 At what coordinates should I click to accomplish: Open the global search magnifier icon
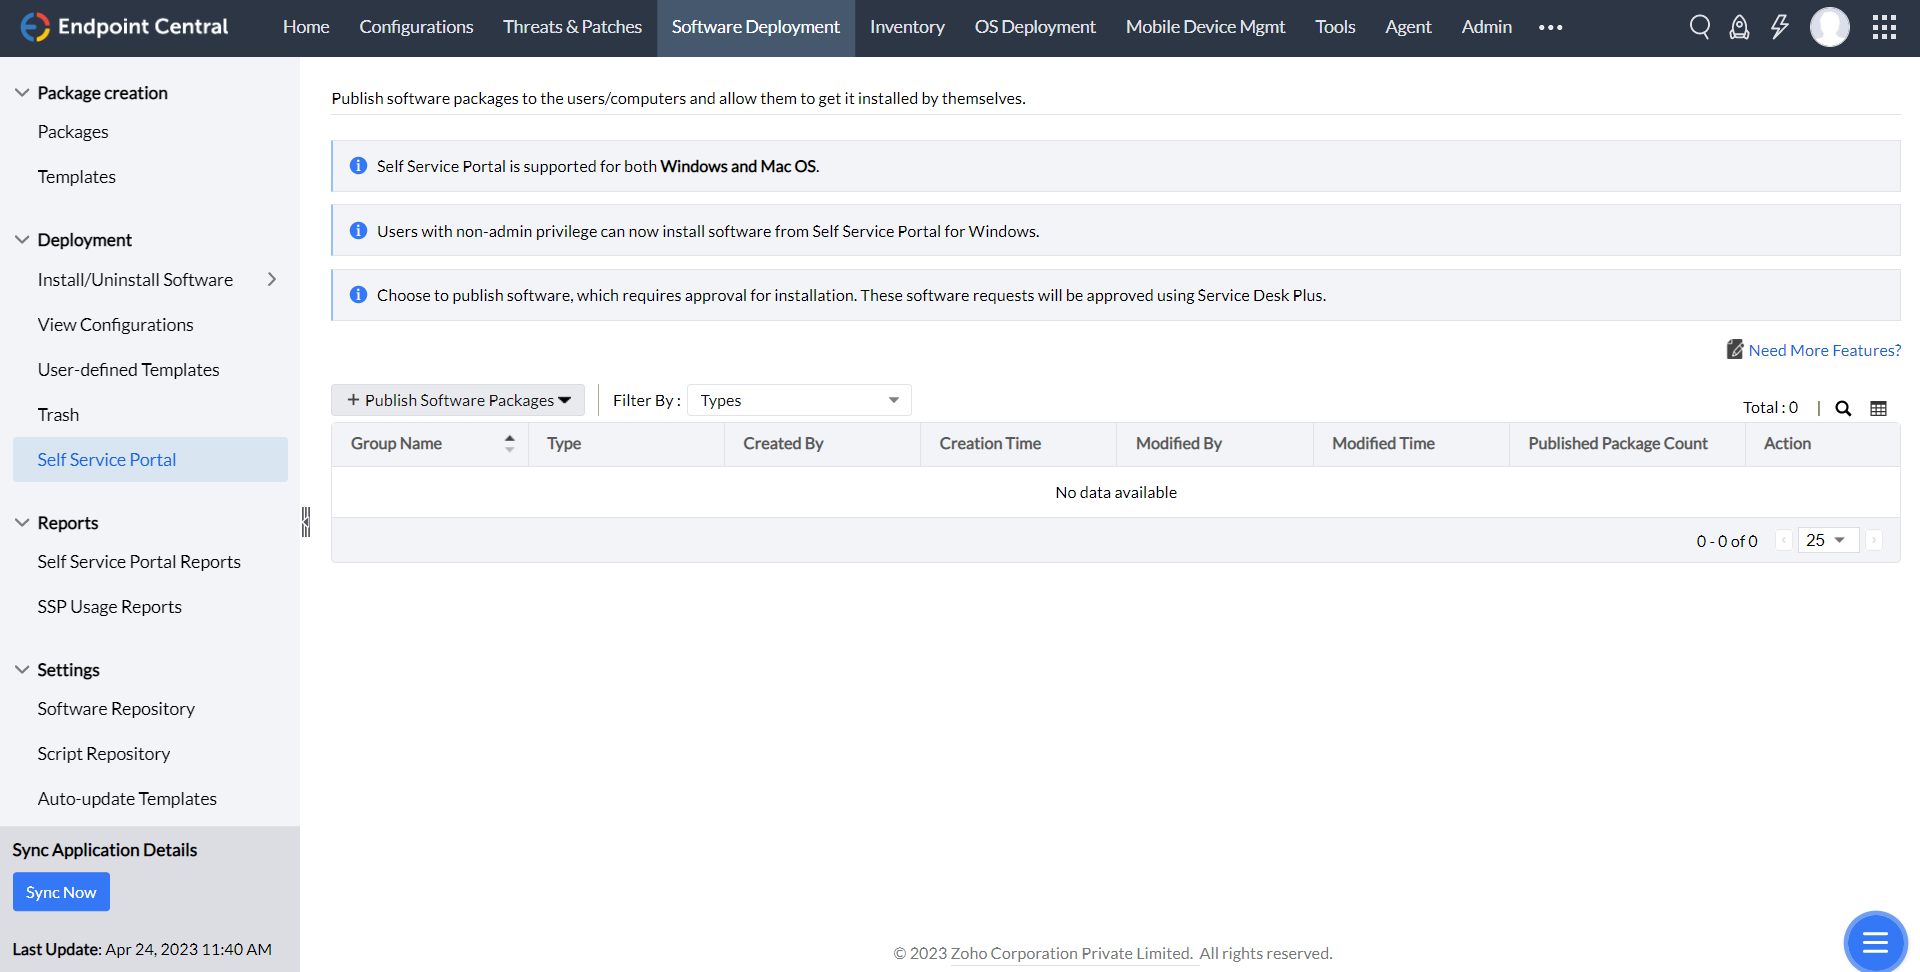1700,27
